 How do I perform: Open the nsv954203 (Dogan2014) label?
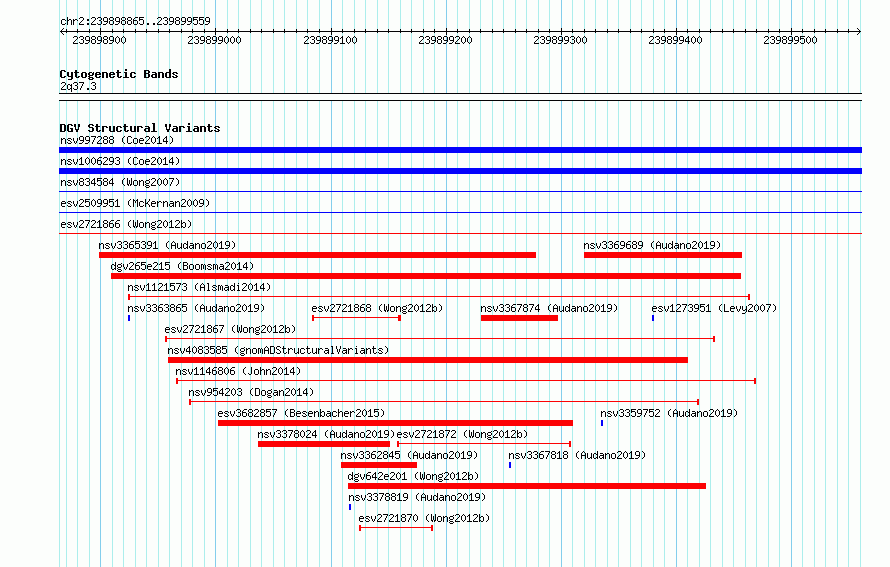[x=251, y=392]
